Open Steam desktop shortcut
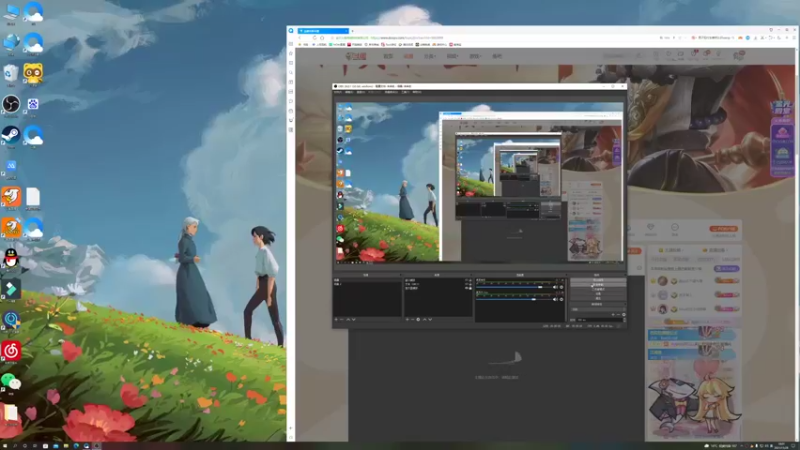Screen dimensions: 800x450 pos(11,135)
